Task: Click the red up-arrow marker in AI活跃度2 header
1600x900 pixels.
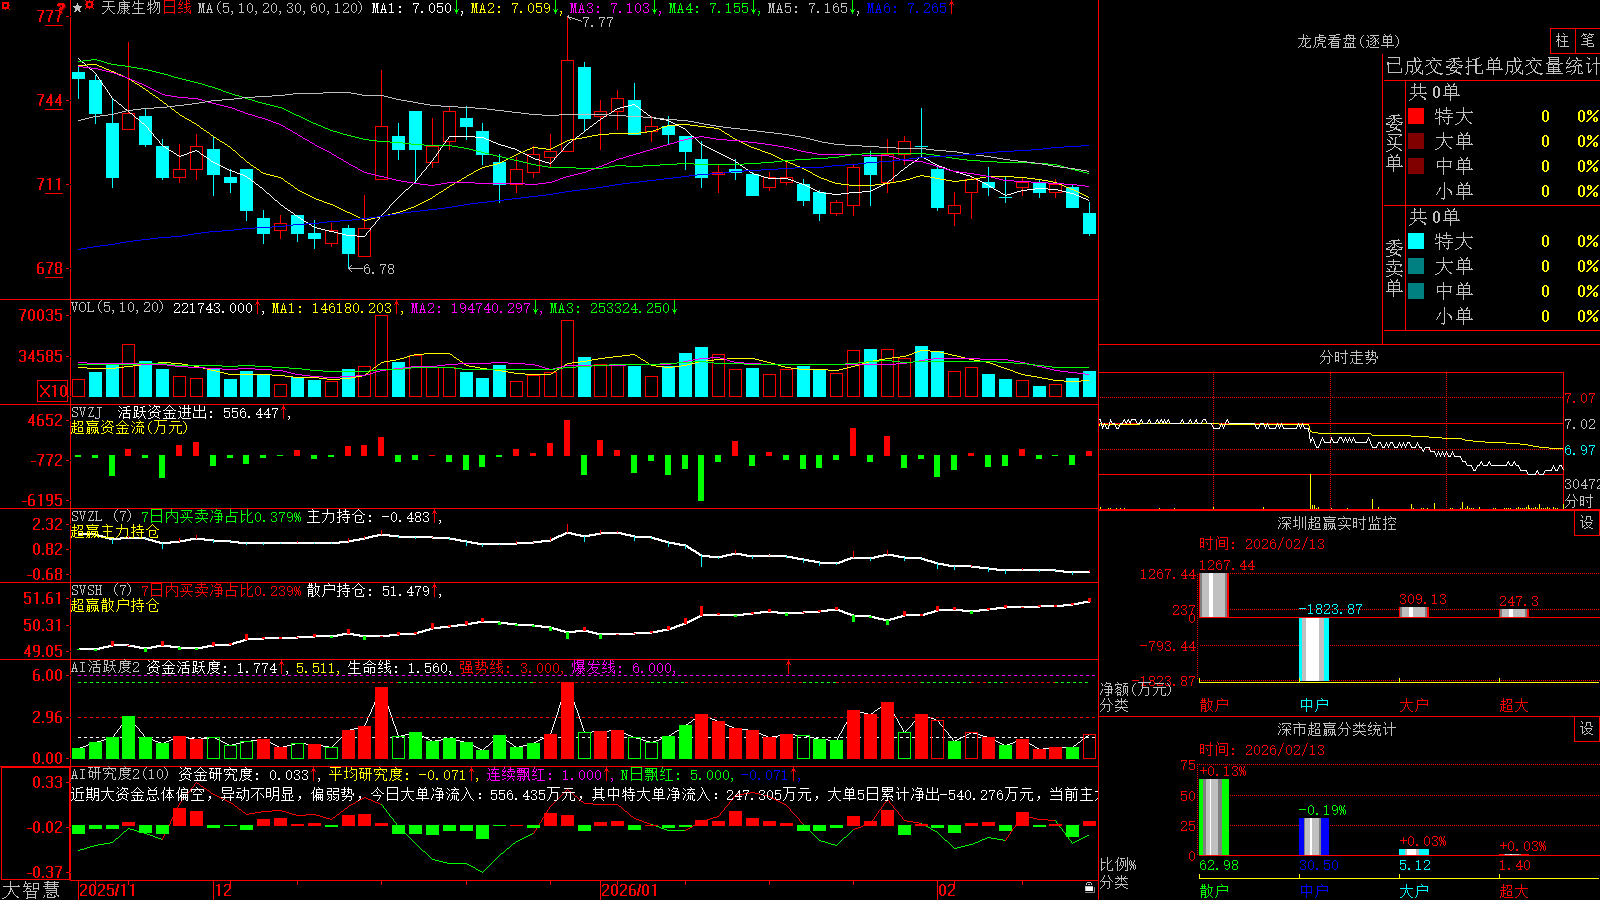Action: (789, 667)
